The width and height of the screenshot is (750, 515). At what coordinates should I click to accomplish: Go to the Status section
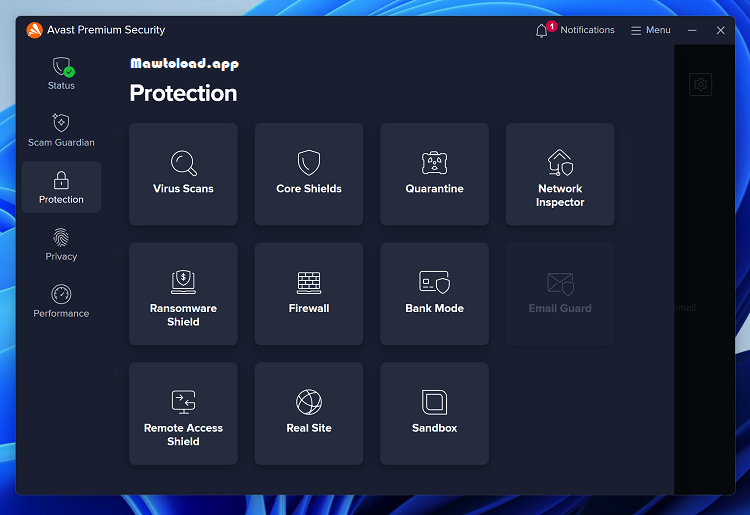coord(61,73)
